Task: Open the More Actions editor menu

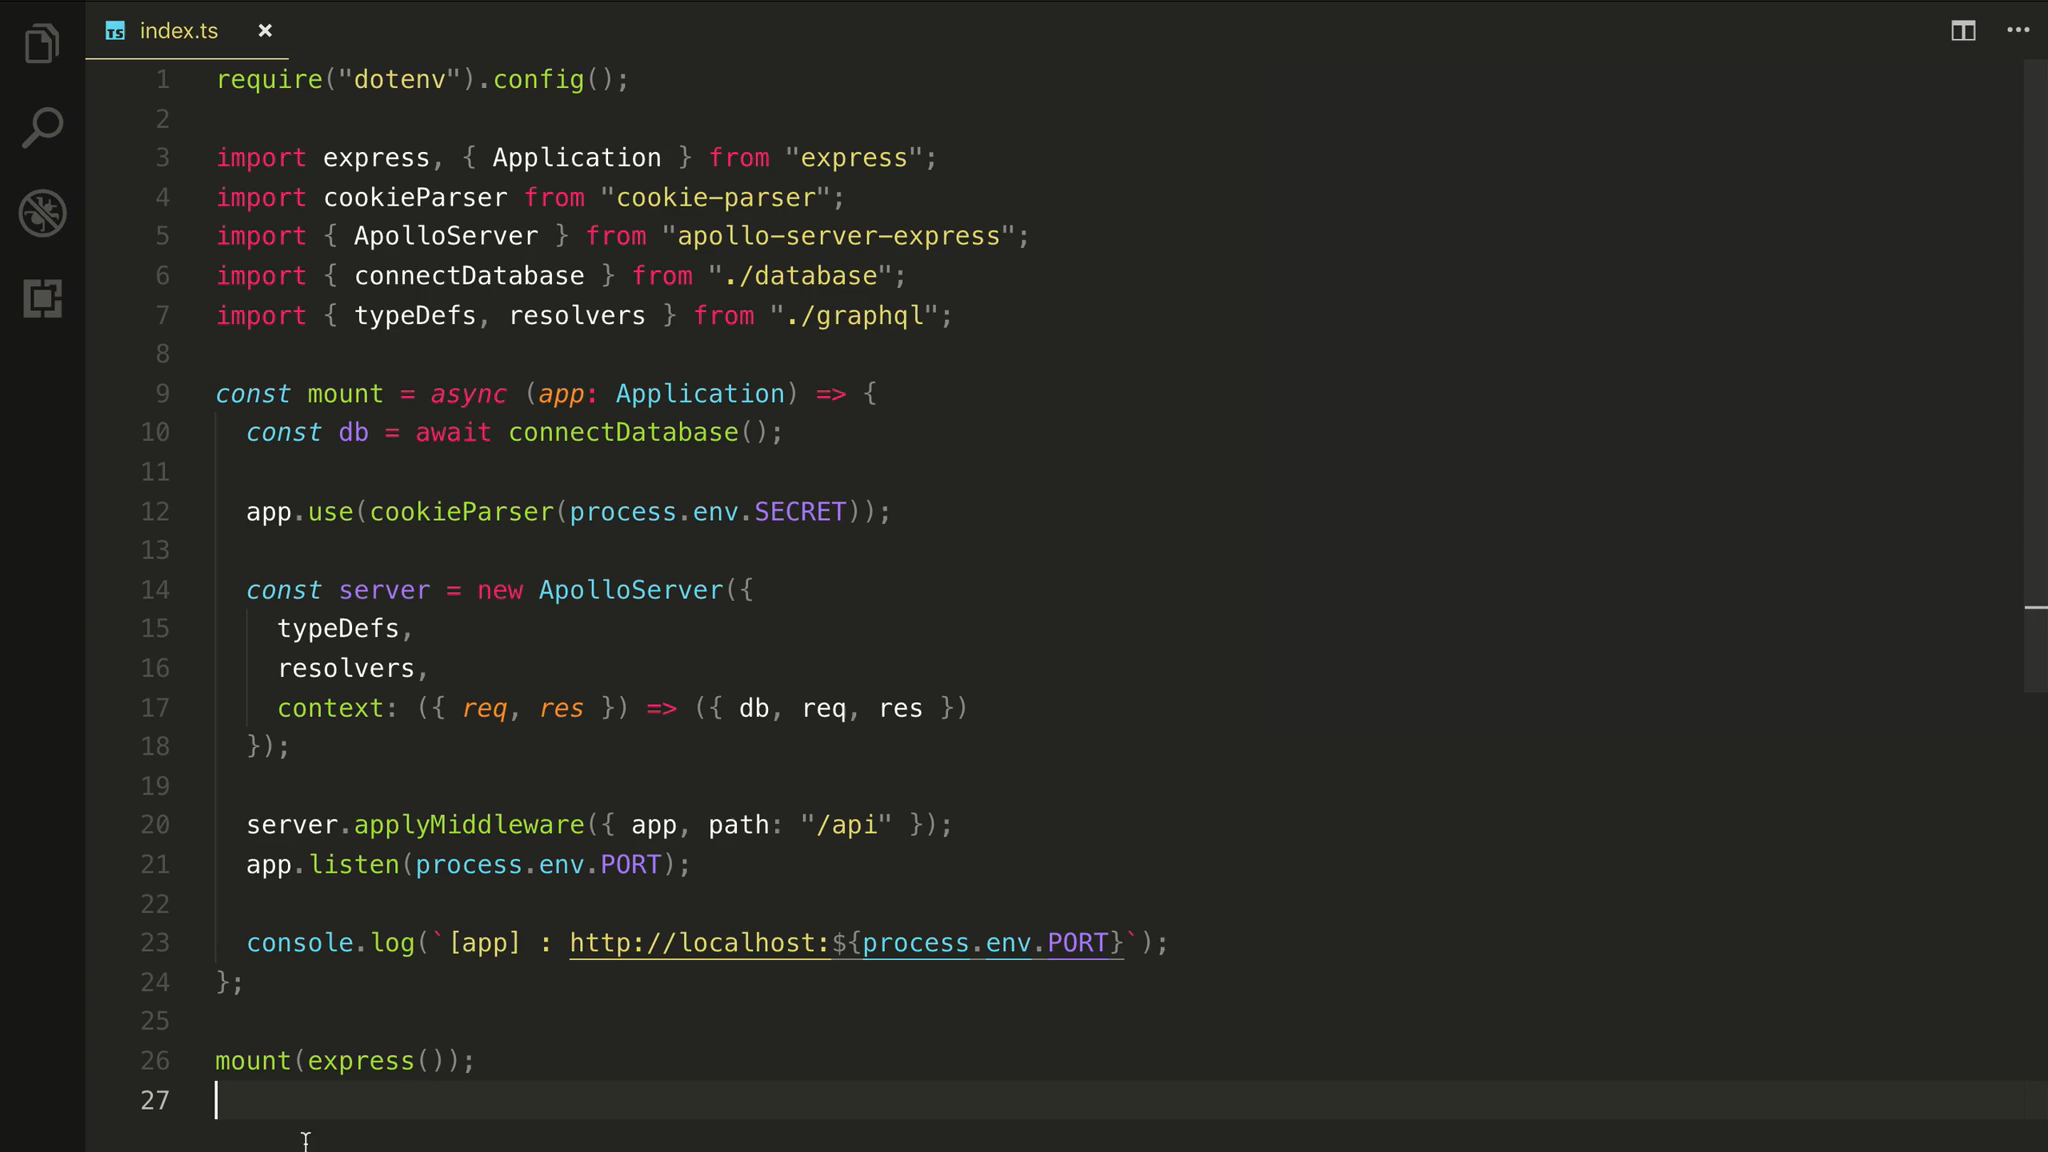Action: click(2018, 31)
